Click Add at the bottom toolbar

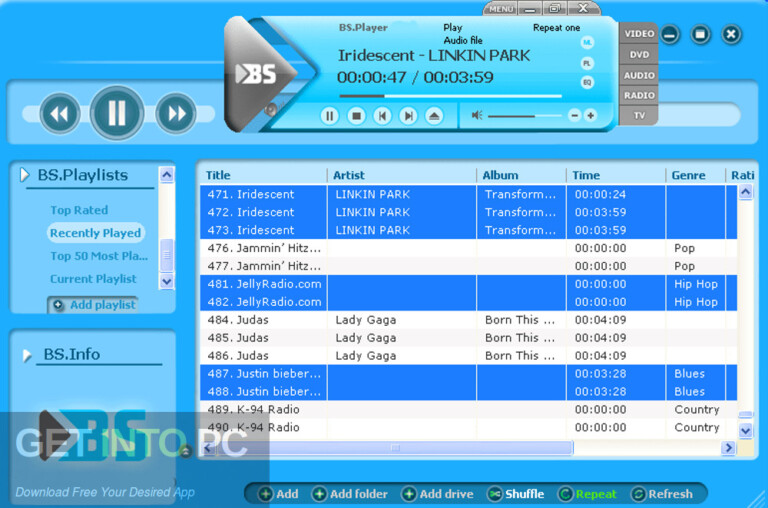(278, 494)
